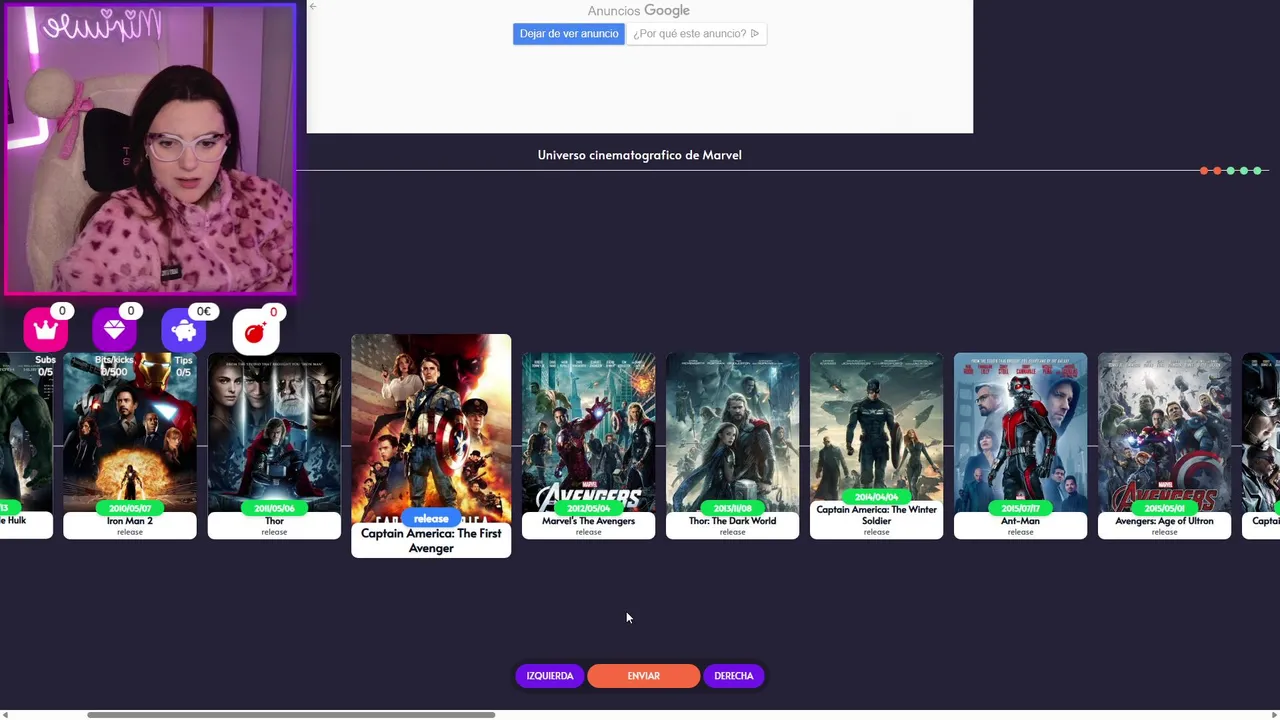Click the ENVIAR button

pos(643,676)
